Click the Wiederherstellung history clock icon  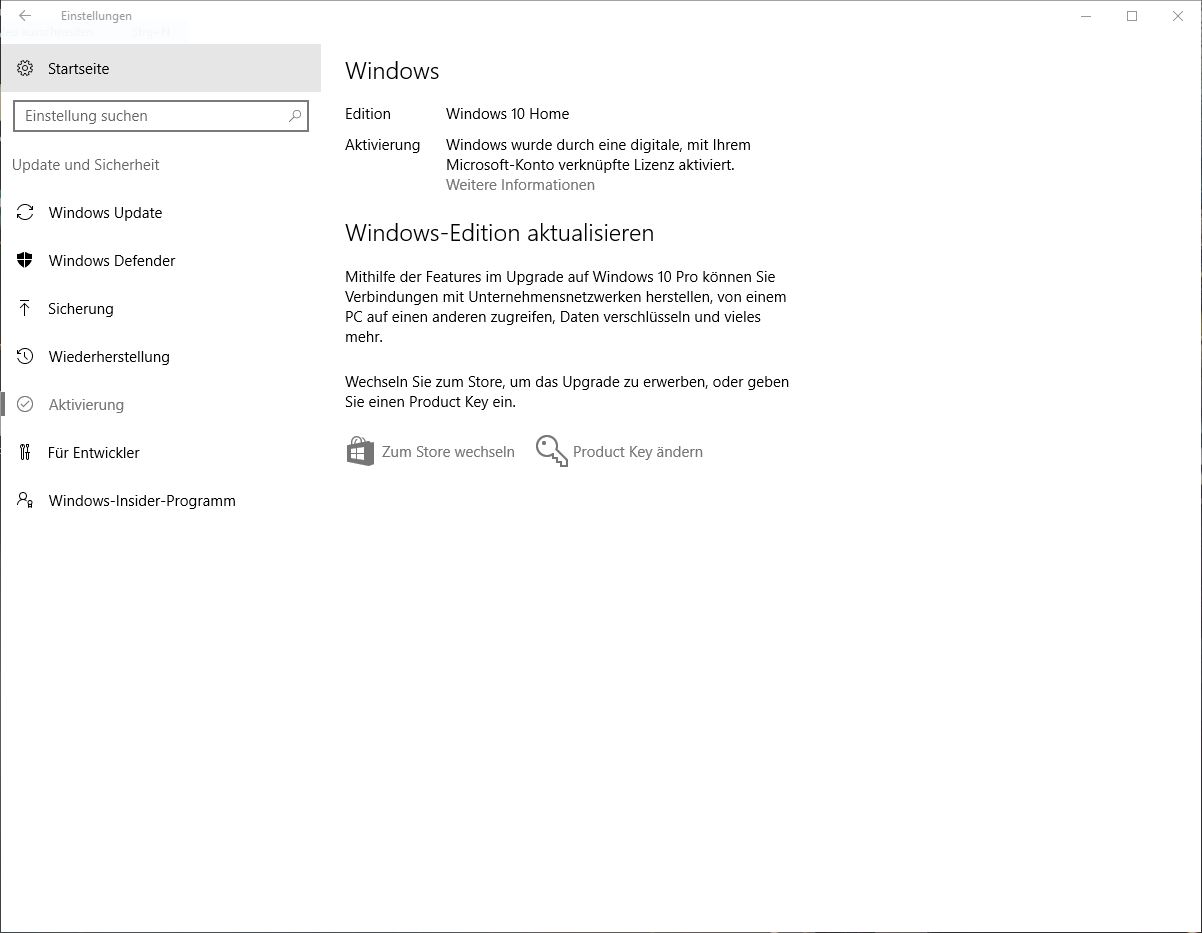pyautogui.click(x=25, y=357)
